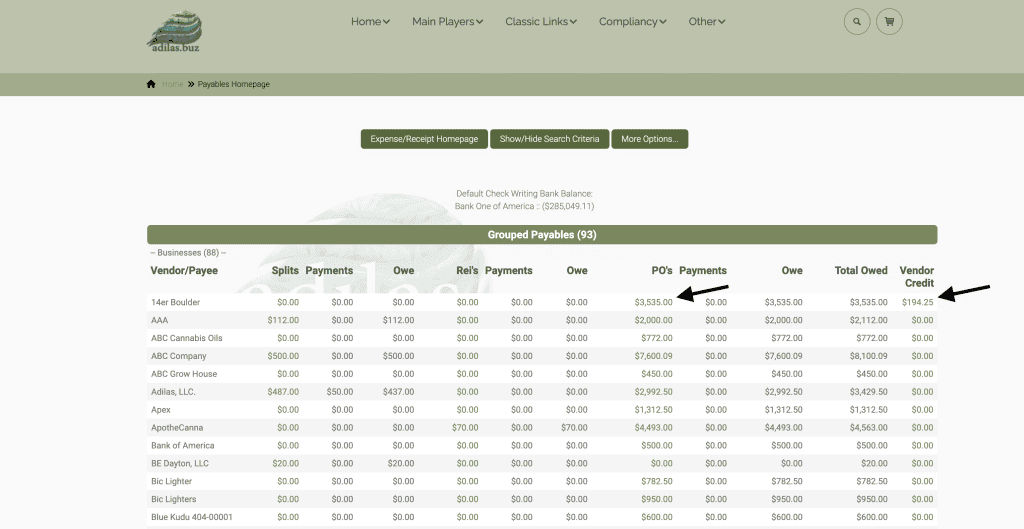Open the Other menu
Image resolution: width=1024 pixels, height=529 pixels.
coord(707,21)
